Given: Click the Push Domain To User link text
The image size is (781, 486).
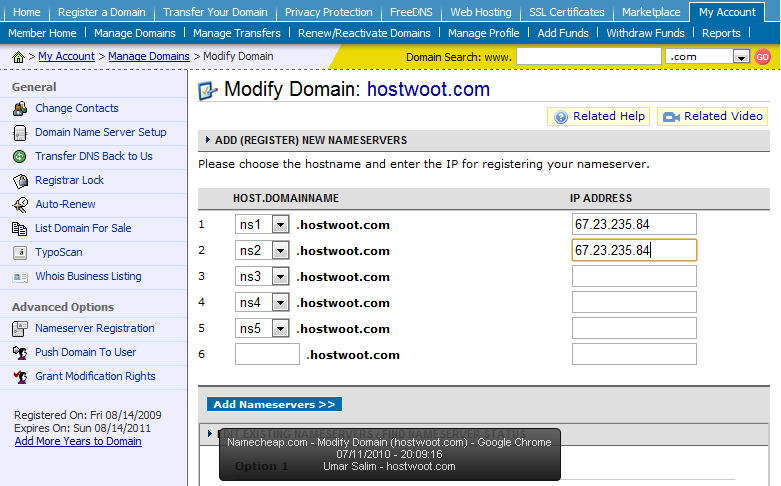Looking at the screenshot, I should tap(86, 352).
